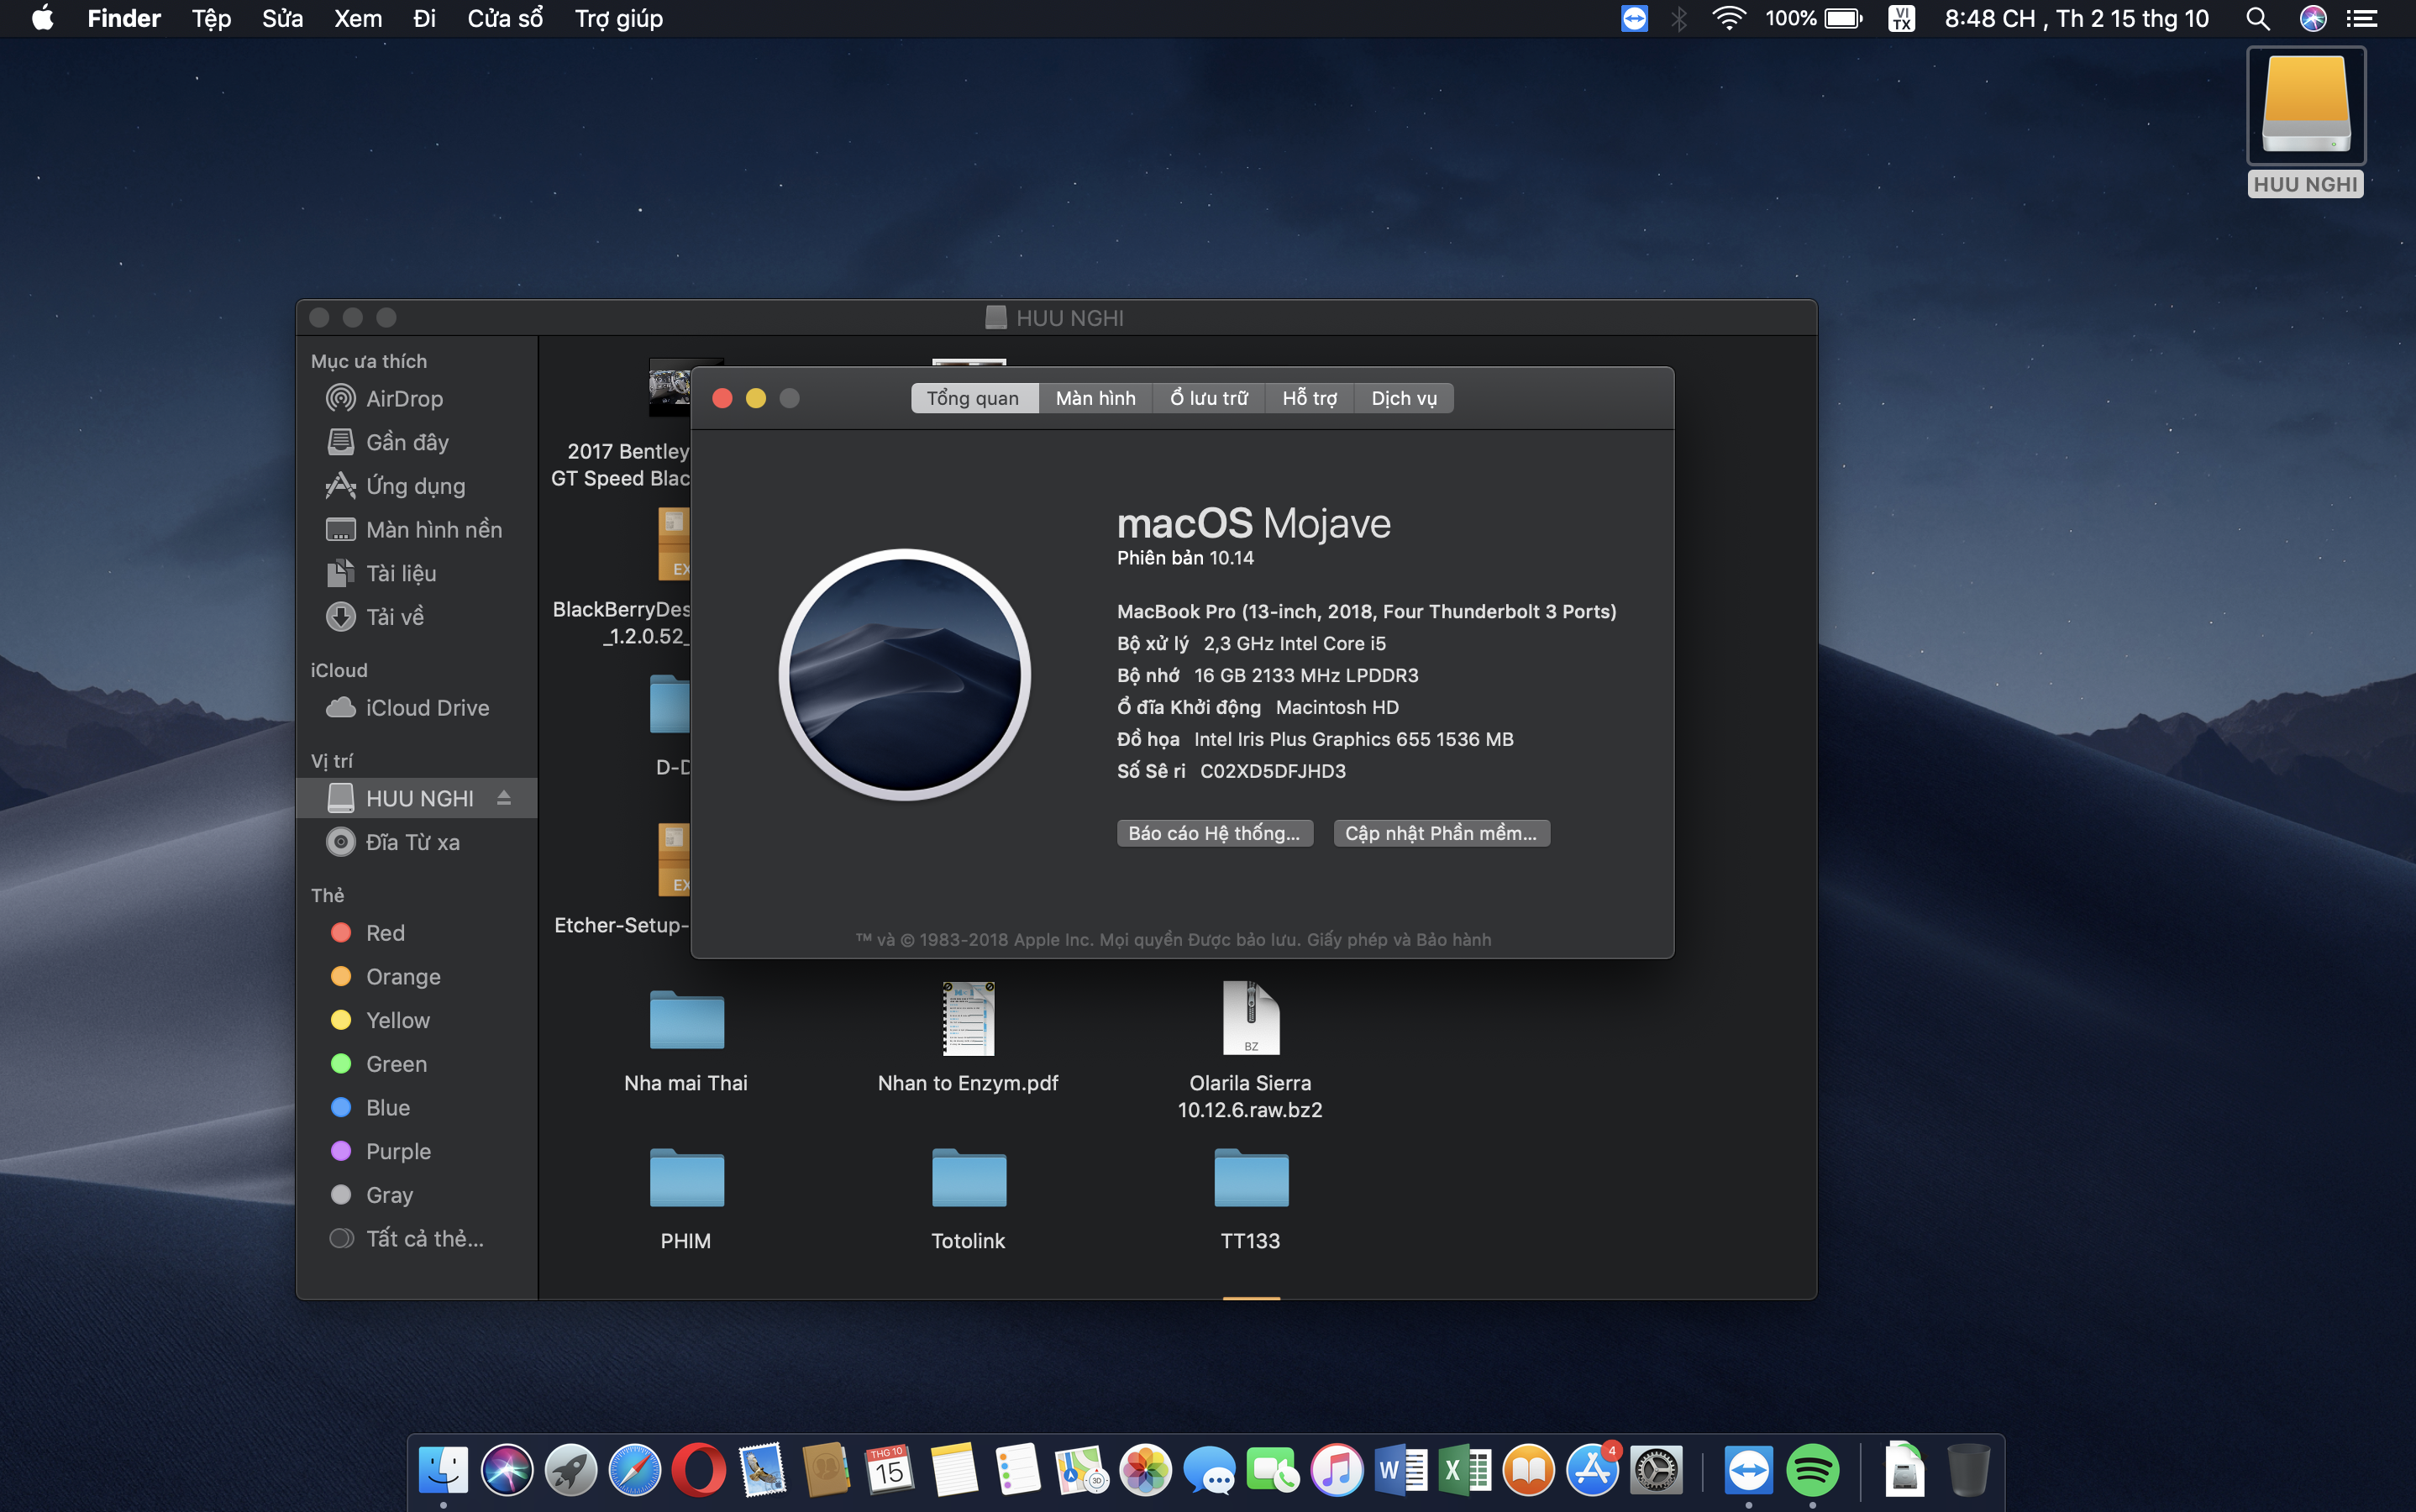Launch Opera browser from the Dock
This screenshot has width=2416, height=1512.
(699, 1470)
